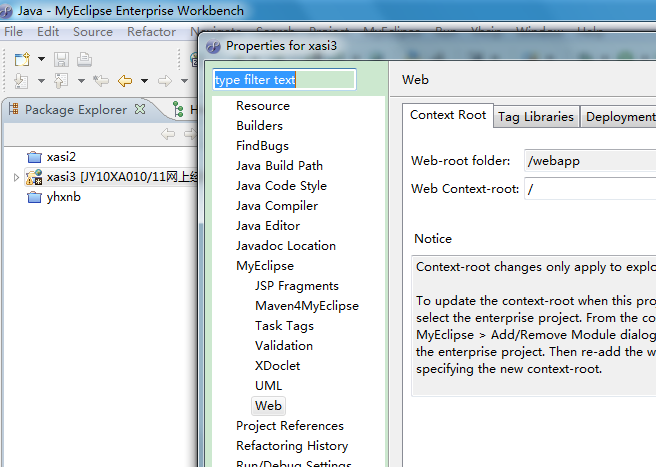
Task: Select XDoclet properties page
Action: tap(277, 366)
